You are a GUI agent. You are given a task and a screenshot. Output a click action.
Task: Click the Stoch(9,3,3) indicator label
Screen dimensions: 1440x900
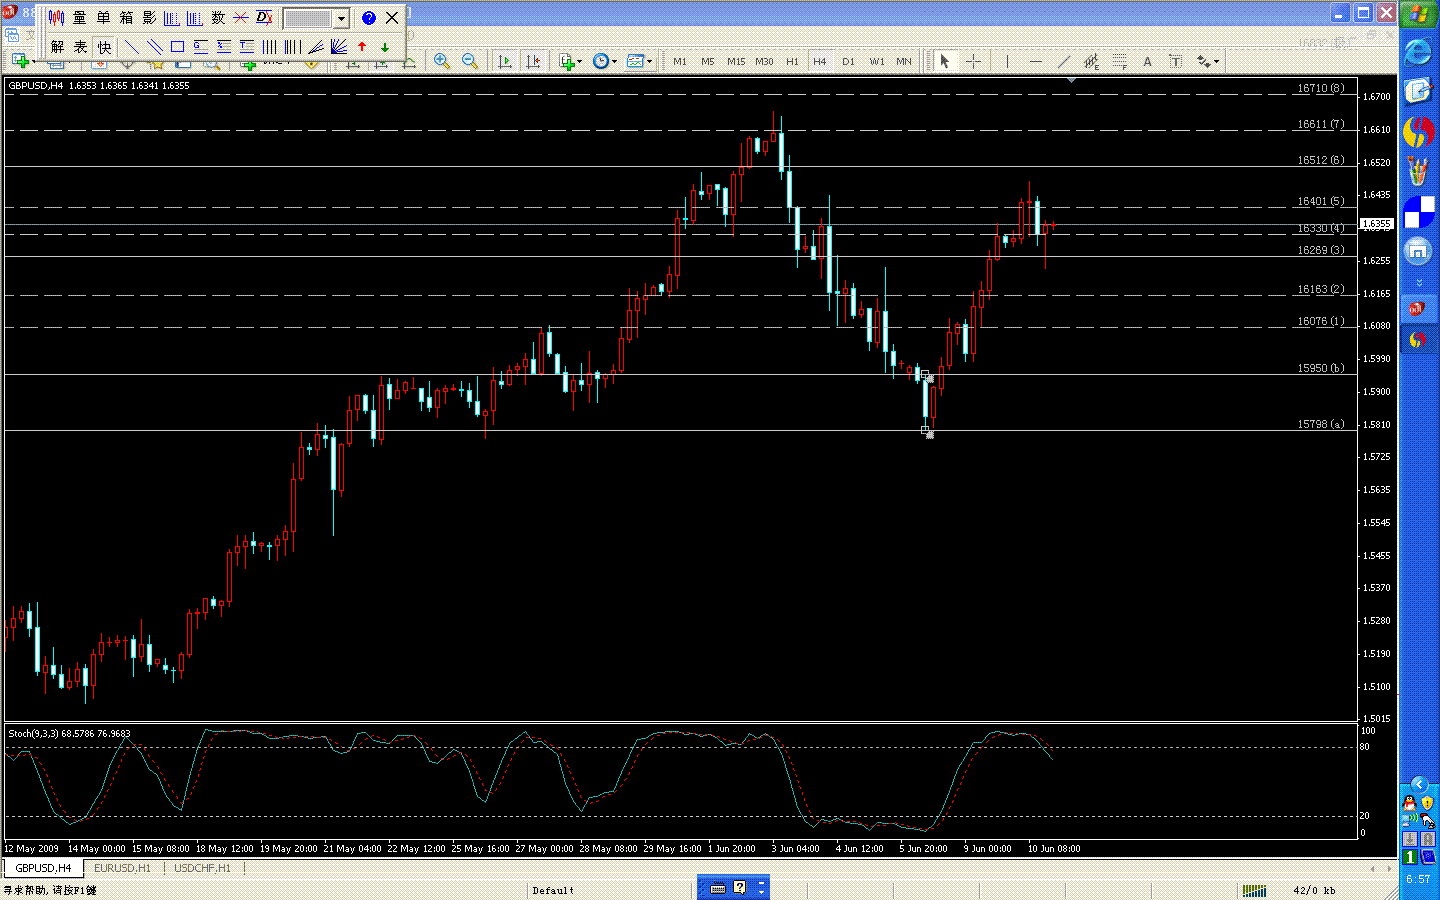69,734
